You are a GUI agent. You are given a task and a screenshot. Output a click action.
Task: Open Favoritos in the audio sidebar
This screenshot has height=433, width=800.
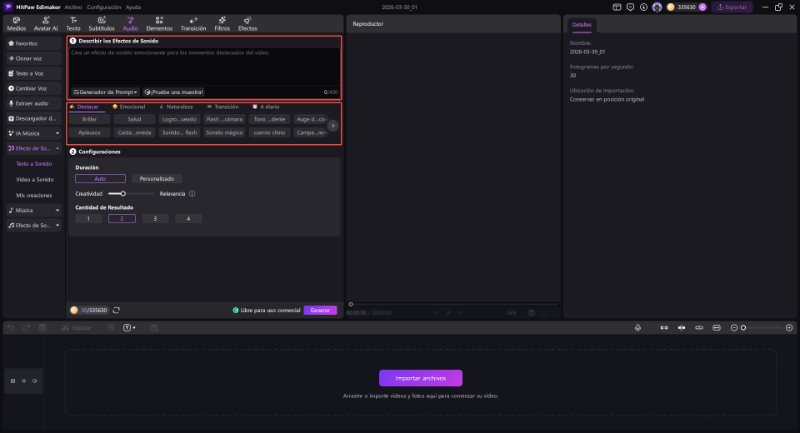tap(34, 44)
